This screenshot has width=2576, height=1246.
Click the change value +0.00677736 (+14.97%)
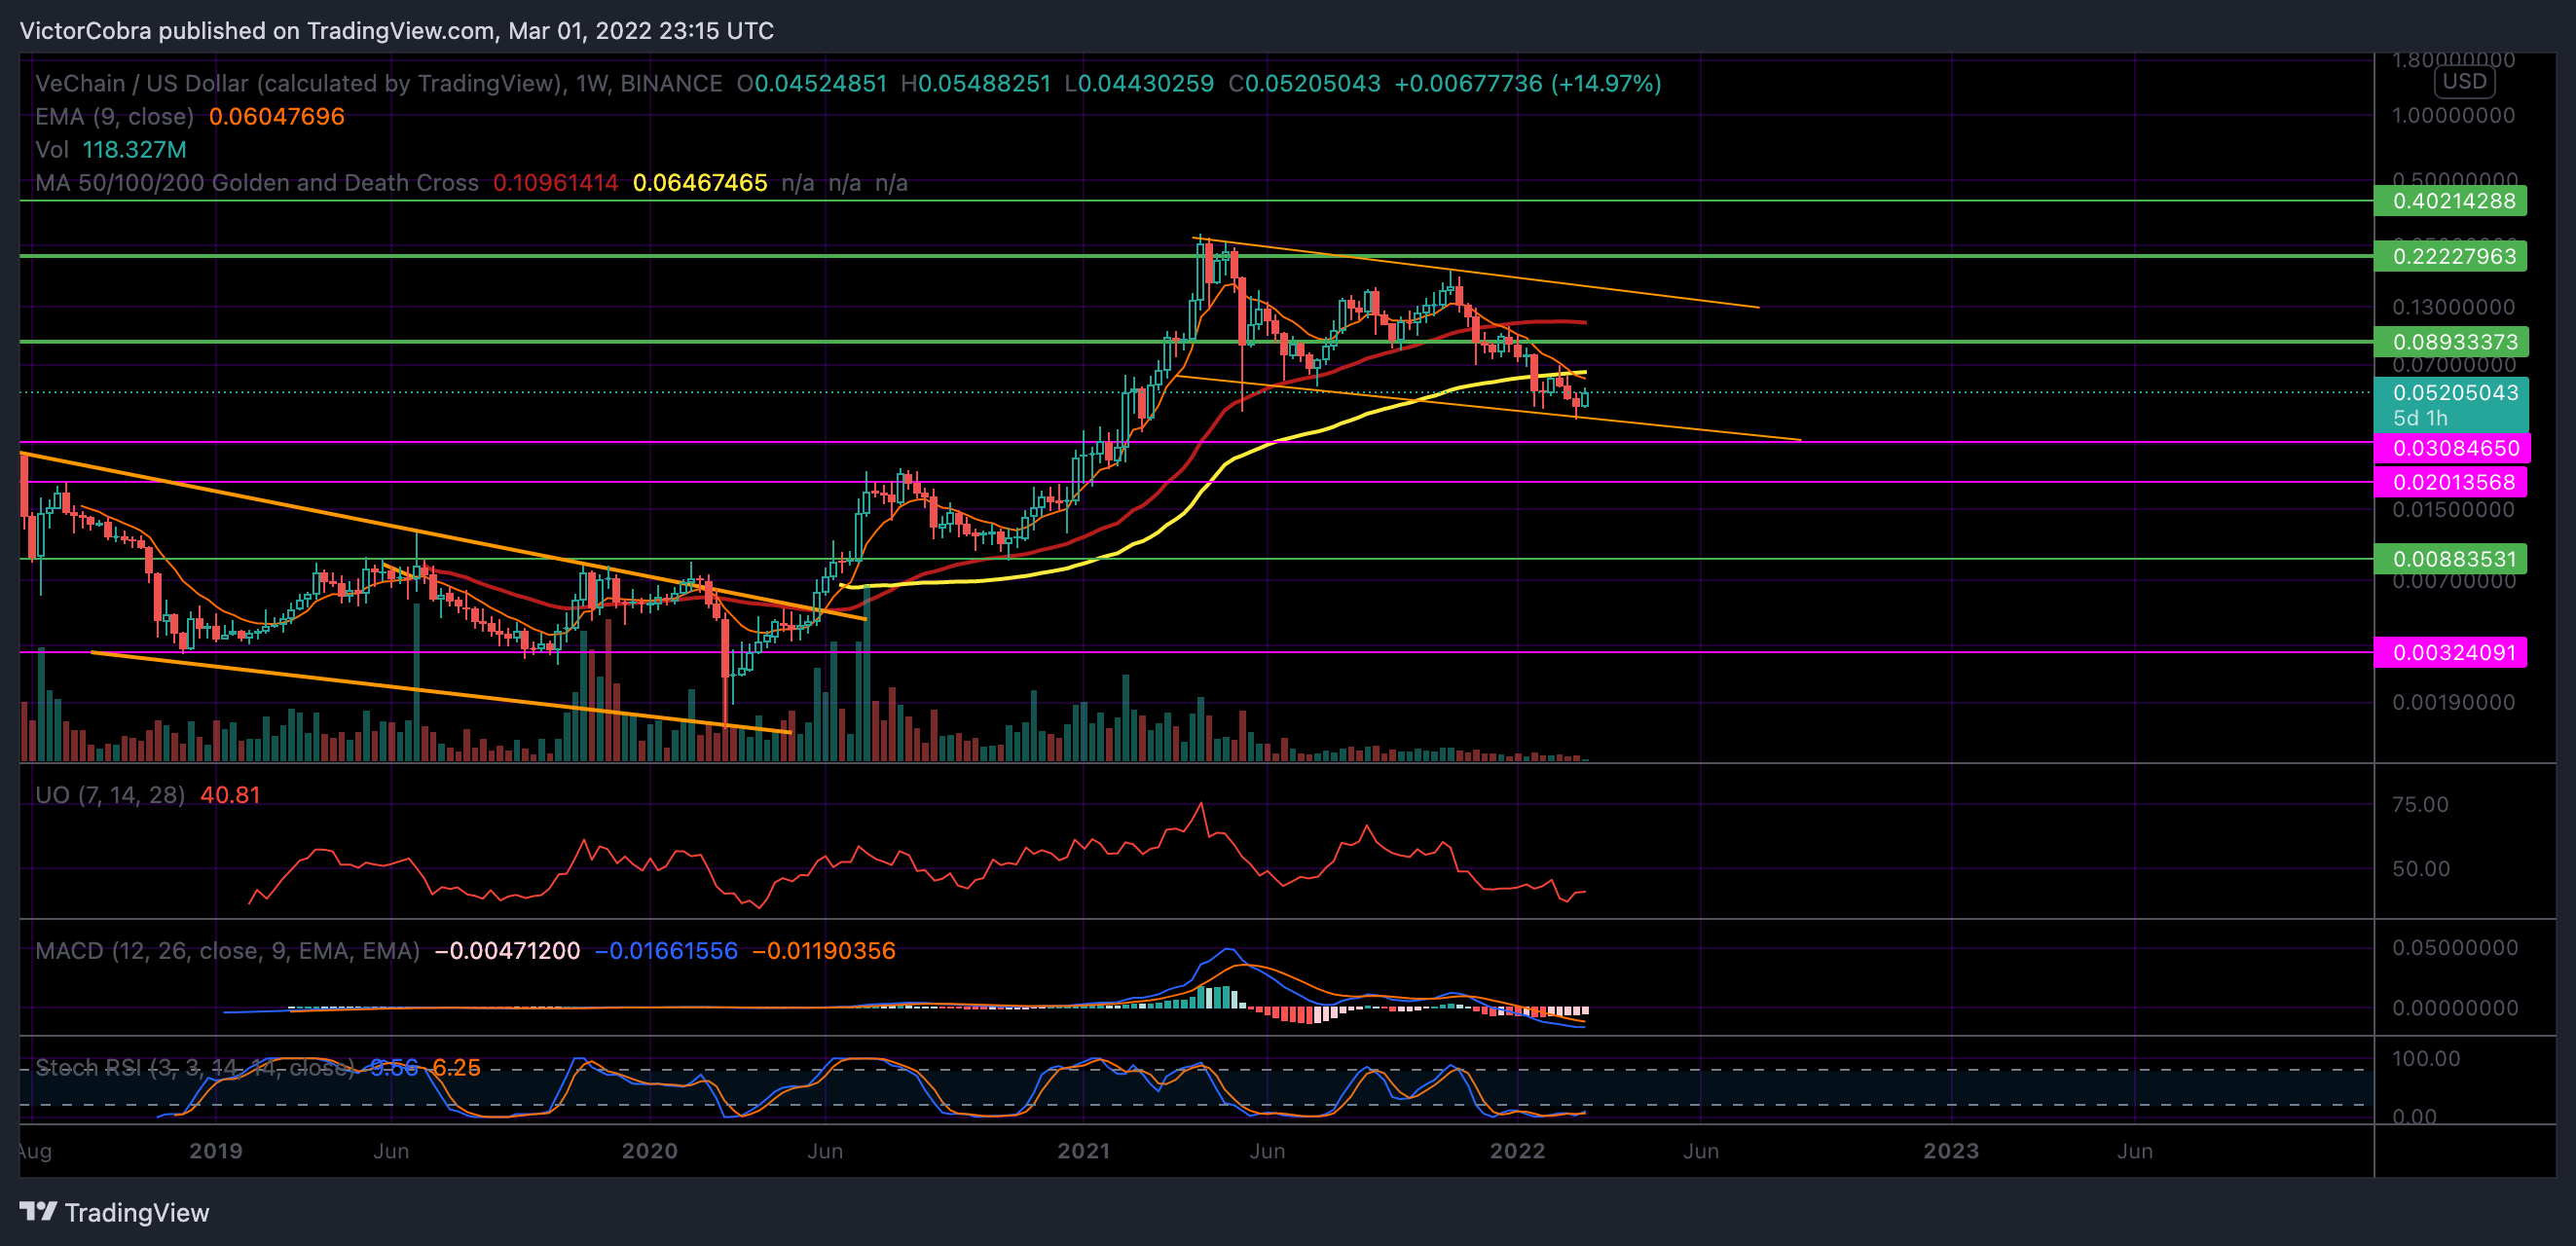(1527, 83)
